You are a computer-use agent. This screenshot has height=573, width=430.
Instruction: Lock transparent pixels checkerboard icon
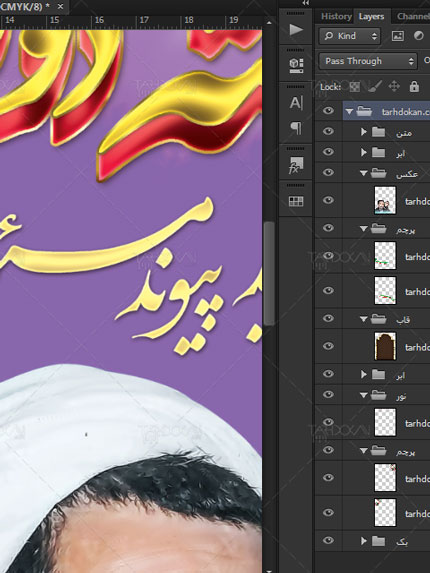355,87
